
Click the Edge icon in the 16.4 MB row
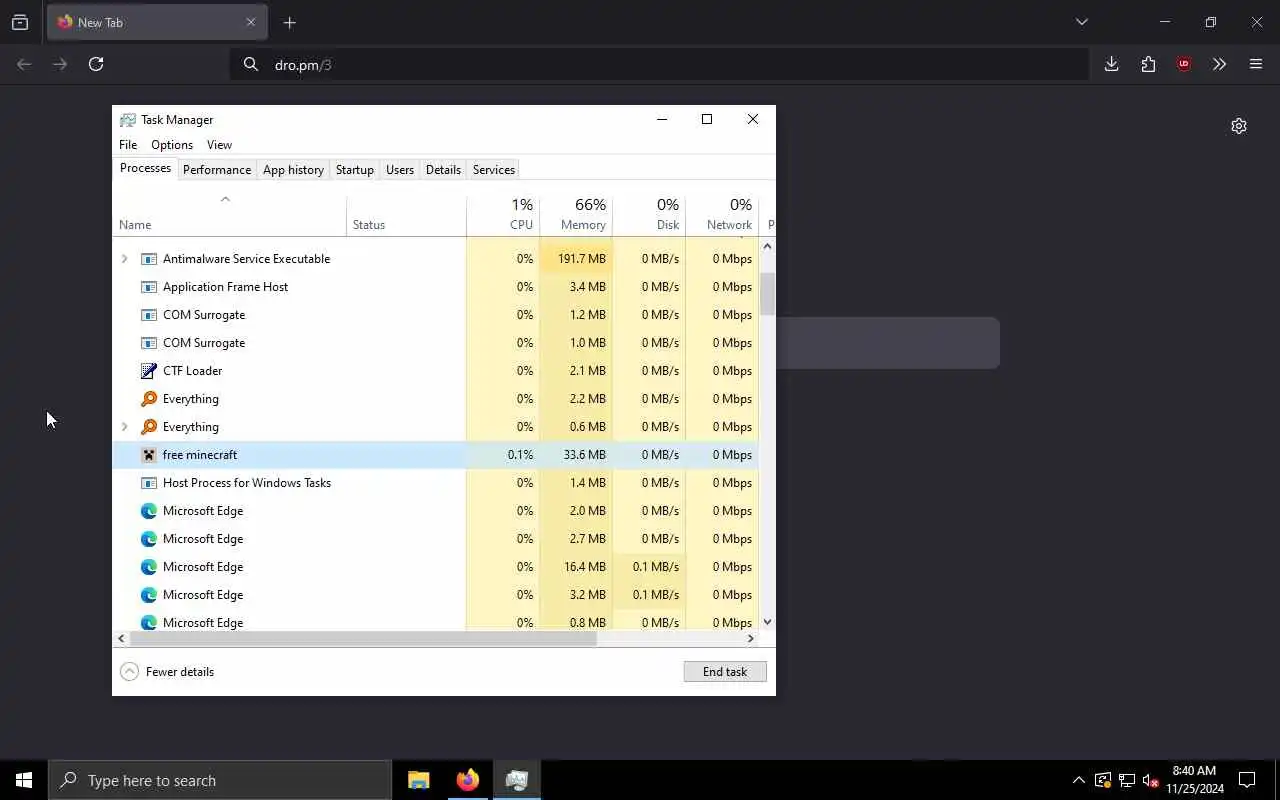click(x=149, y=567)
